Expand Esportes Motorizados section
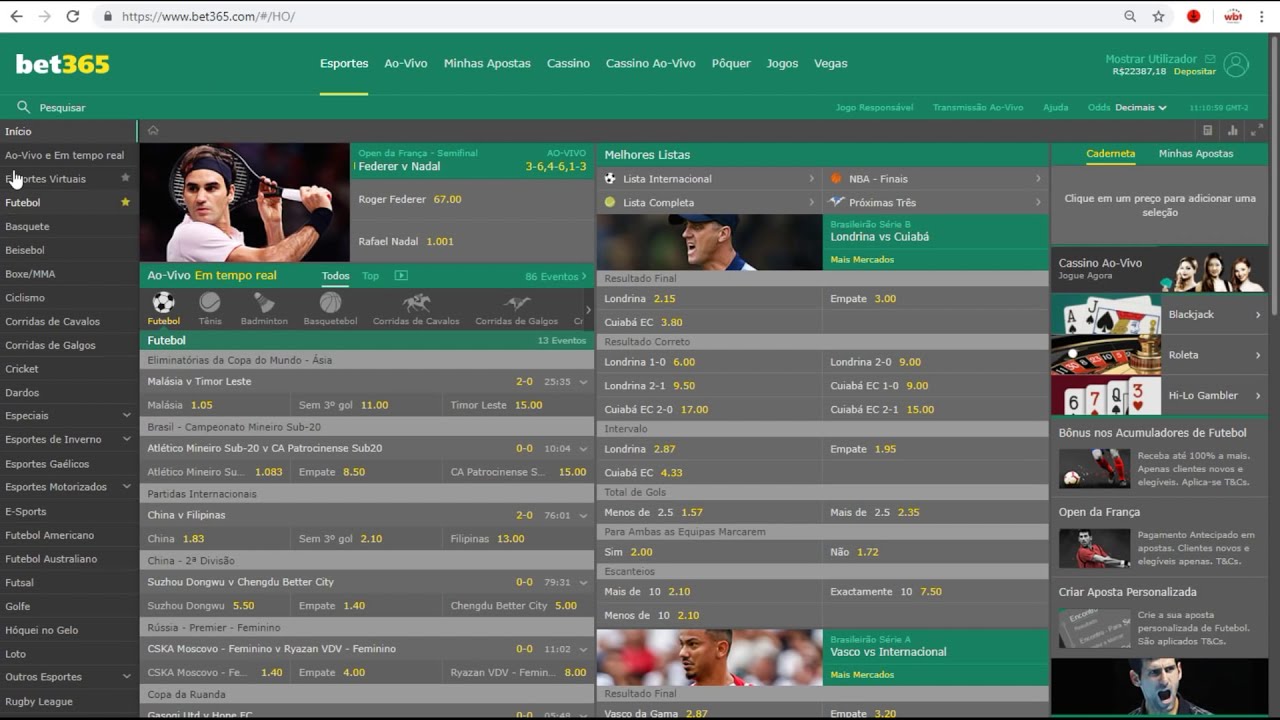 tap(126, 487)
